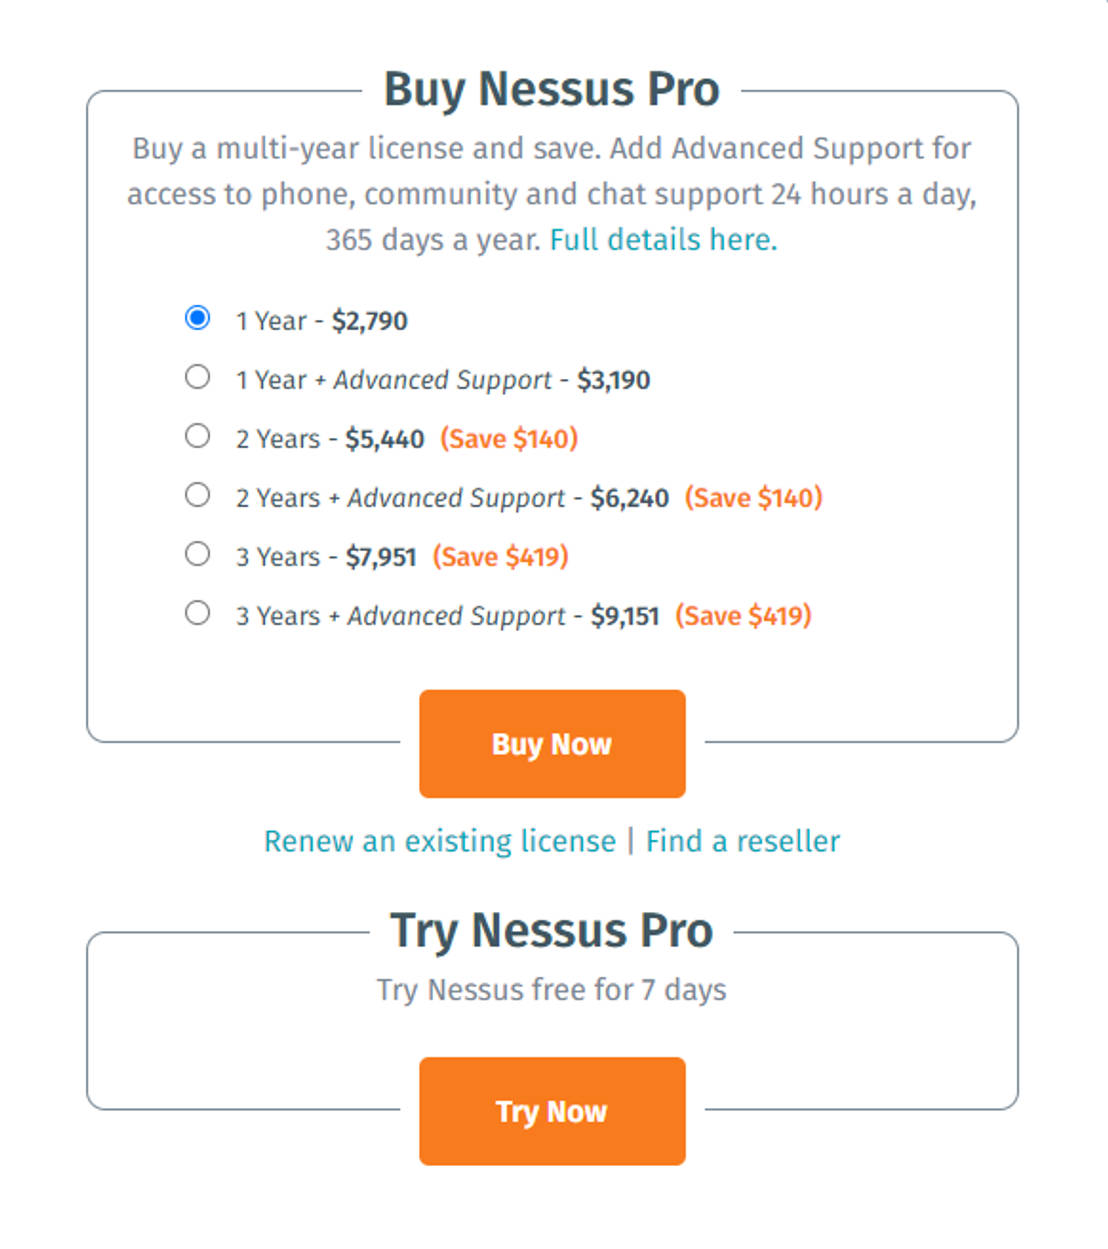Open the Full details here link
Viewport: 1108px width, 1249px height.
(x=663, y=240)
